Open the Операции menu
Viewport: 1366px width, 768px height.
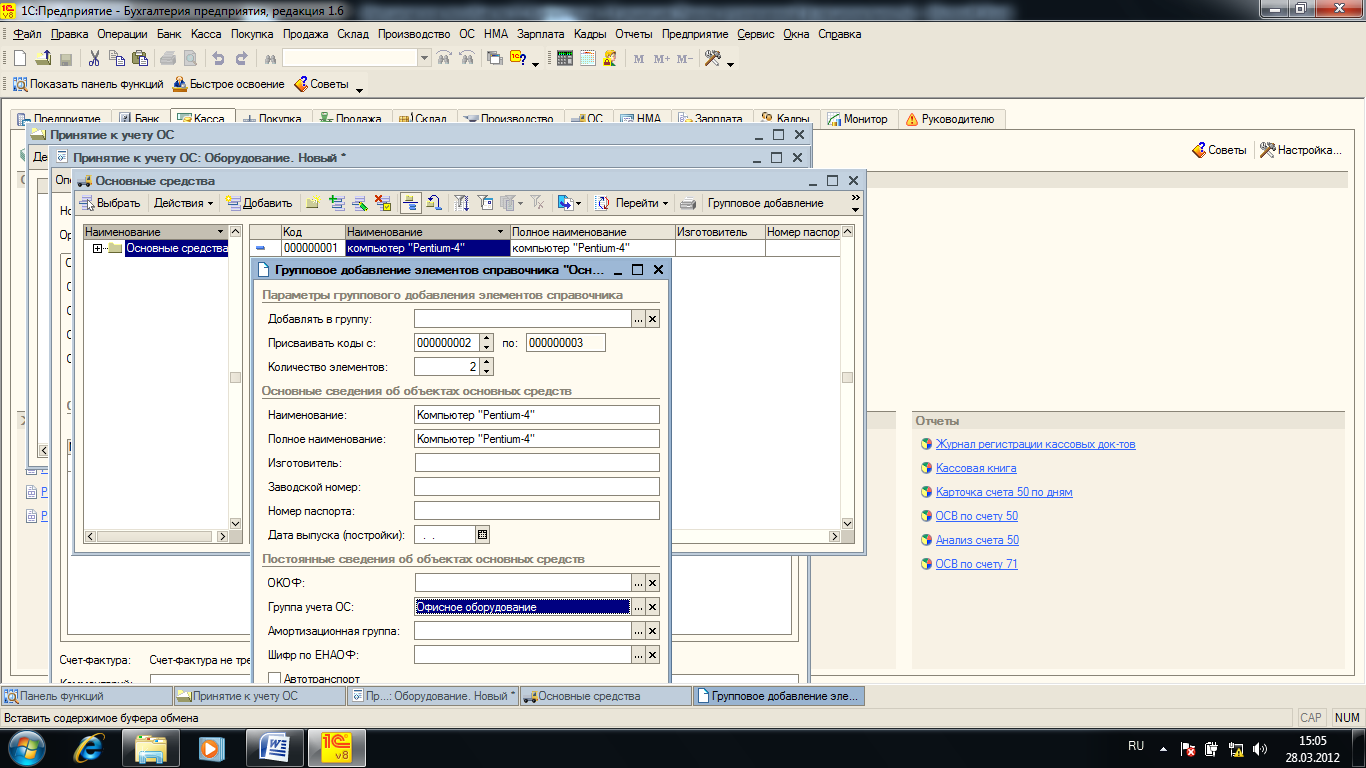pyautogui.click(x=123, y=34)
